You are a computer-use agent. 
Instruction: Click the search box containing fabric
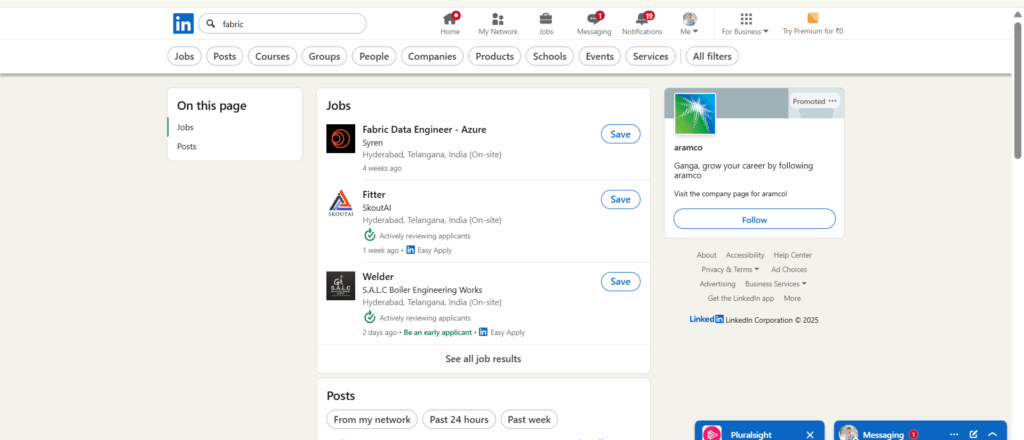282,24
